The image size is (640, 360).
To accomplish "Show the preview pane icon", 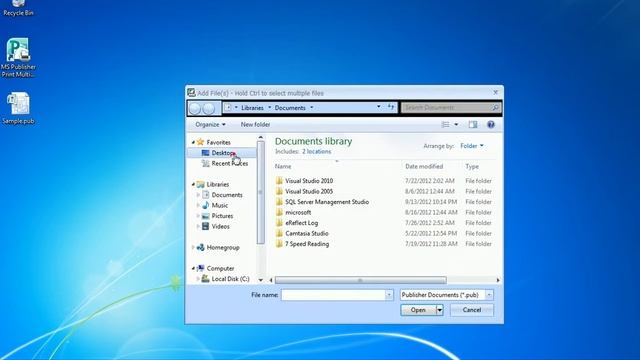I will [x=473, y=124].
